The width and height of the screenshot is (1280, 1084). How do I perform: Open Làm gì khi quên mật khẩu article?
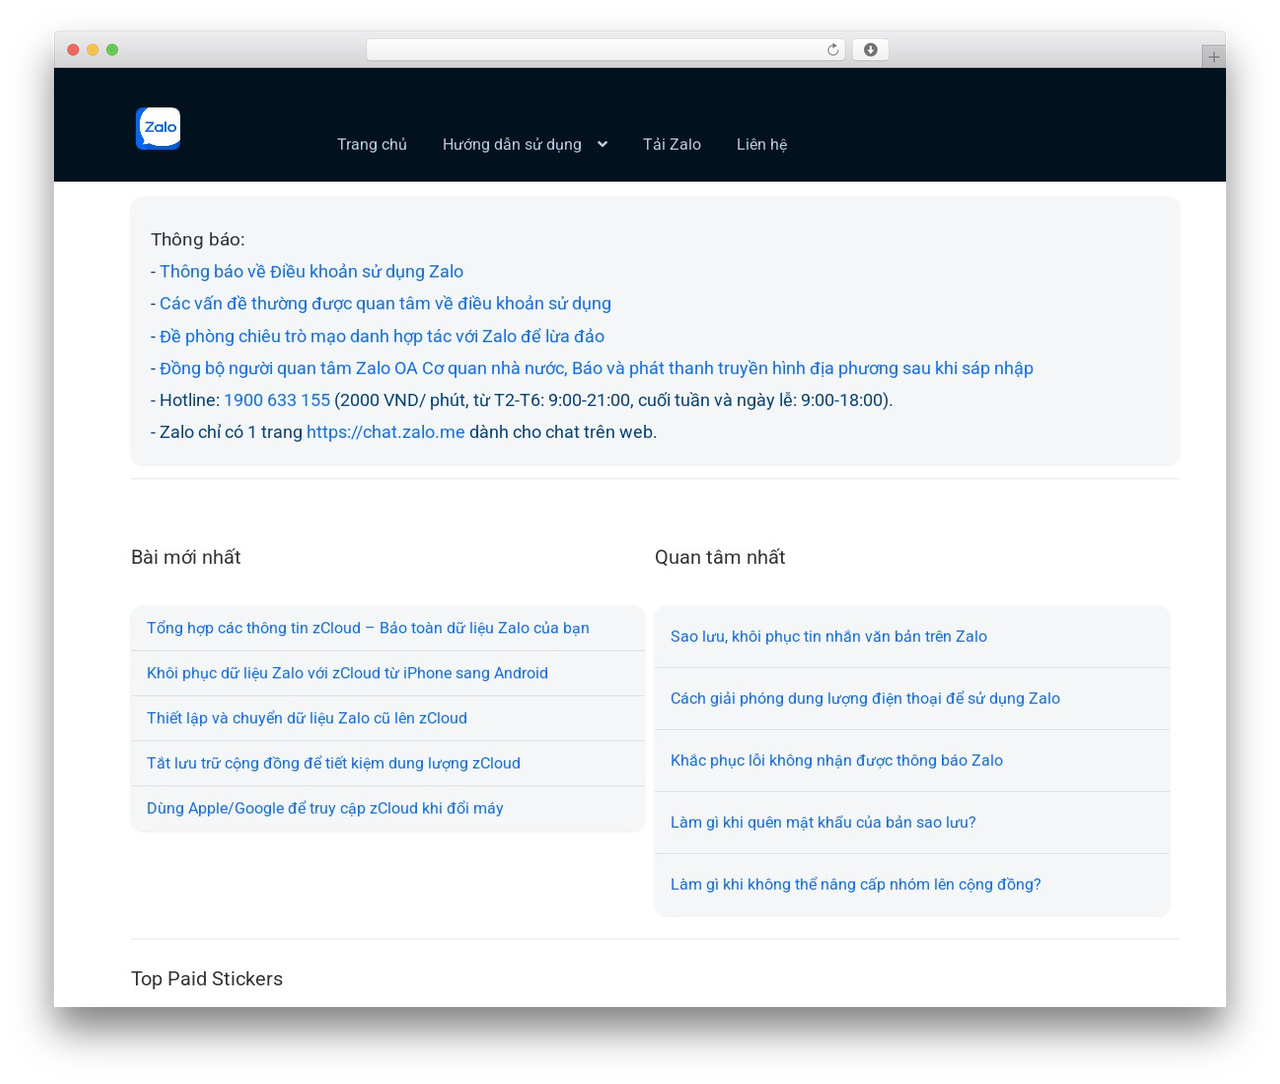[x=823, y=822]
